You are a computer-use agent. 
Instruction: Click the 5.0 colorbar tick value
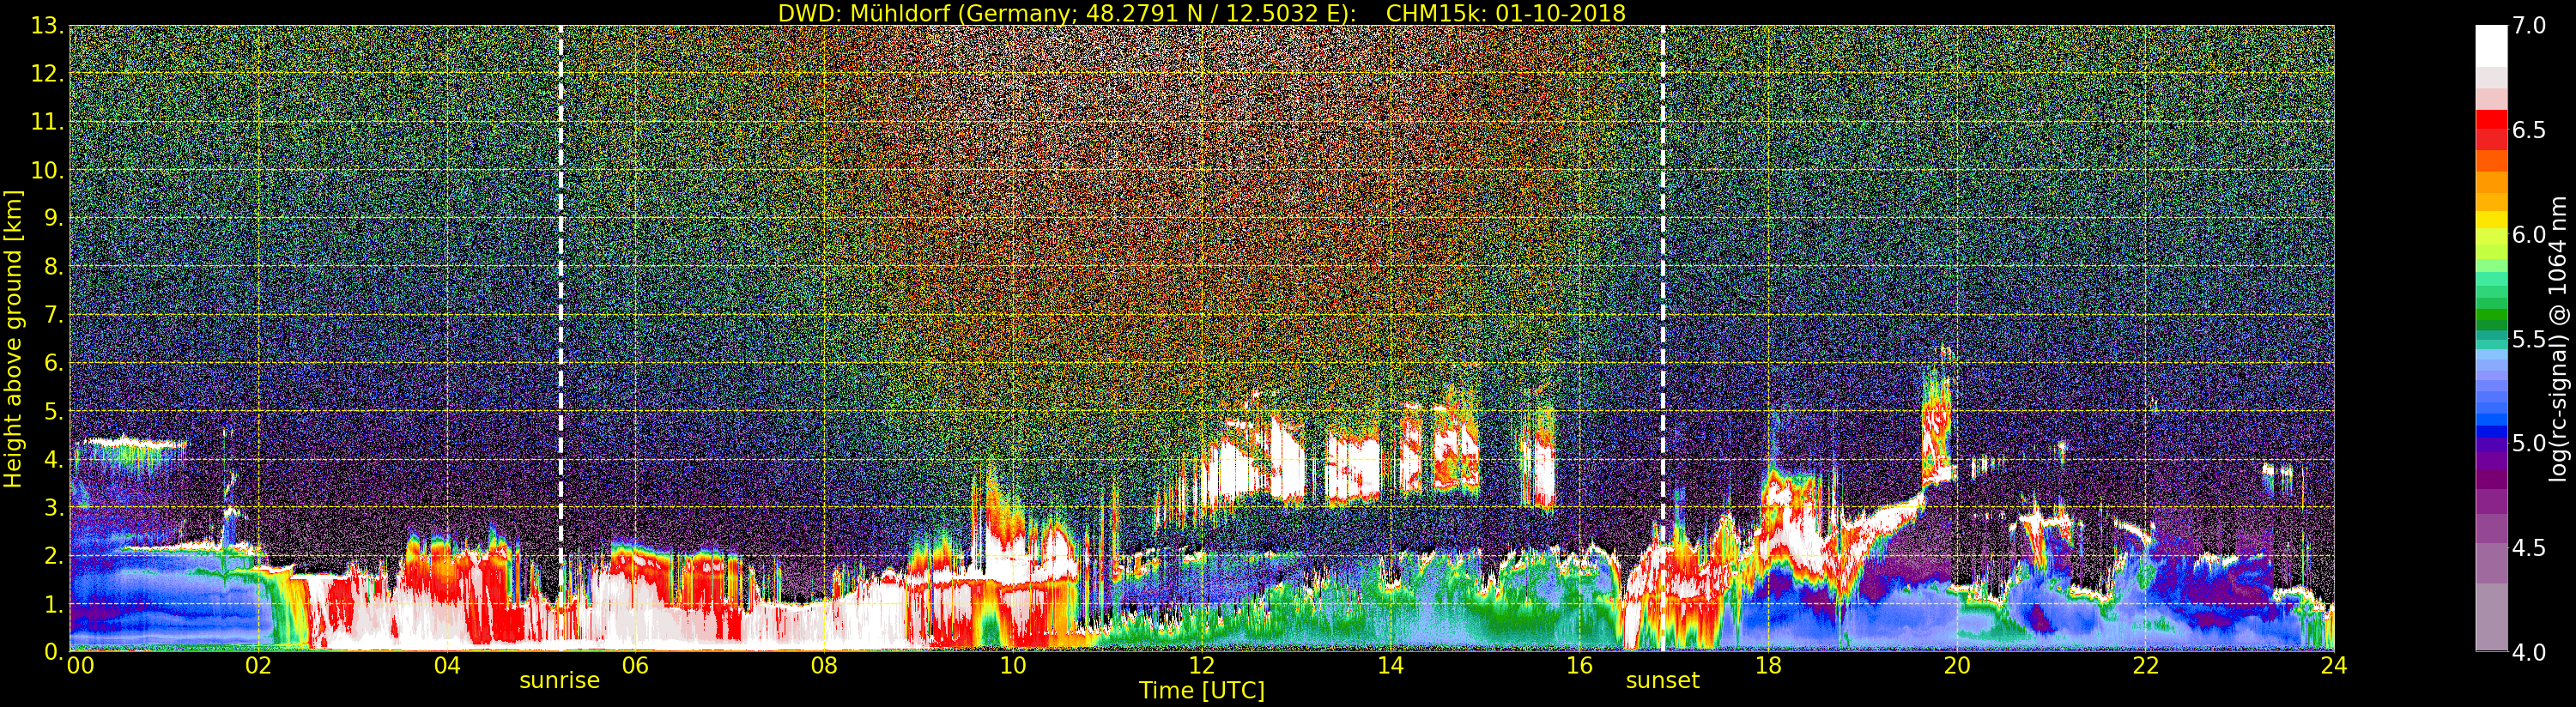click(x=2529, y=443)
